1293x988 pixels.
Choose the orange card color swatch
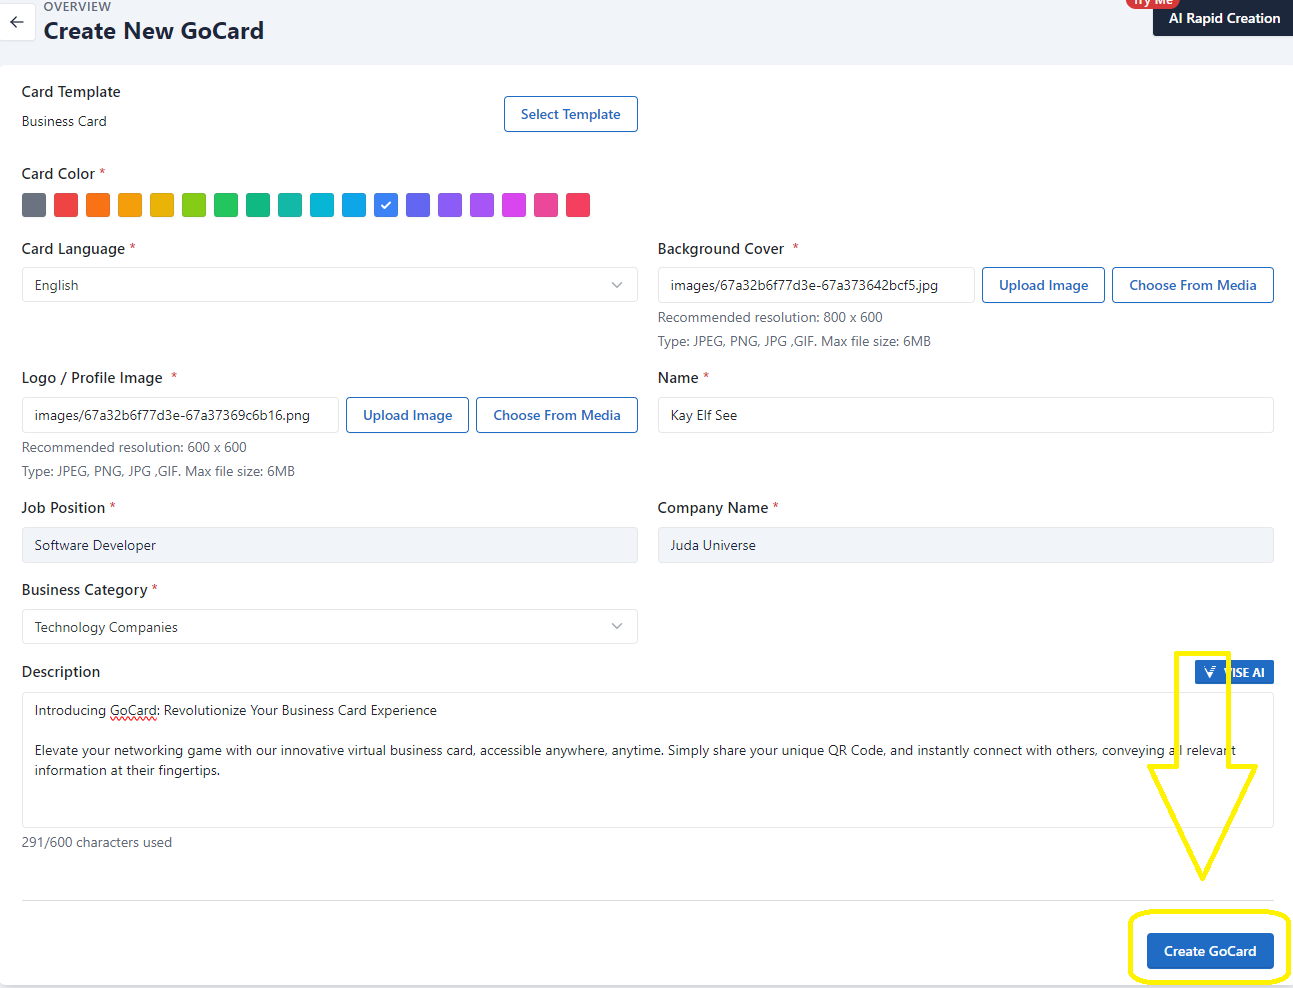(x=98, y=205)
